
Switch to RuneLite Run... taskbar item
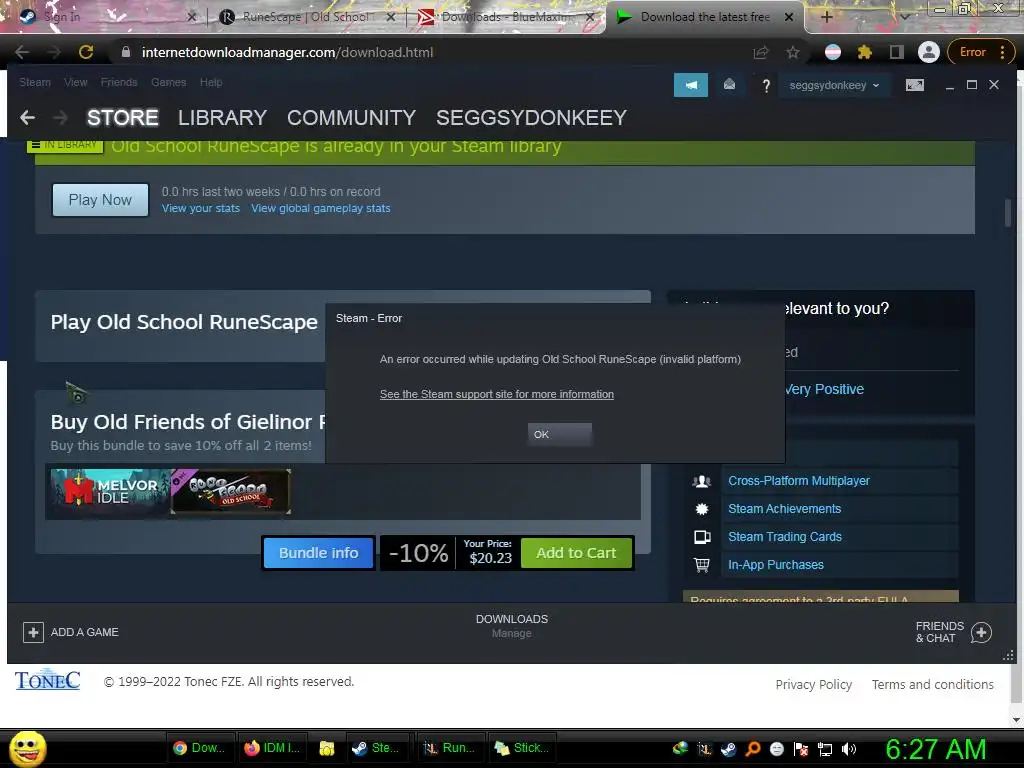point(449,748)
